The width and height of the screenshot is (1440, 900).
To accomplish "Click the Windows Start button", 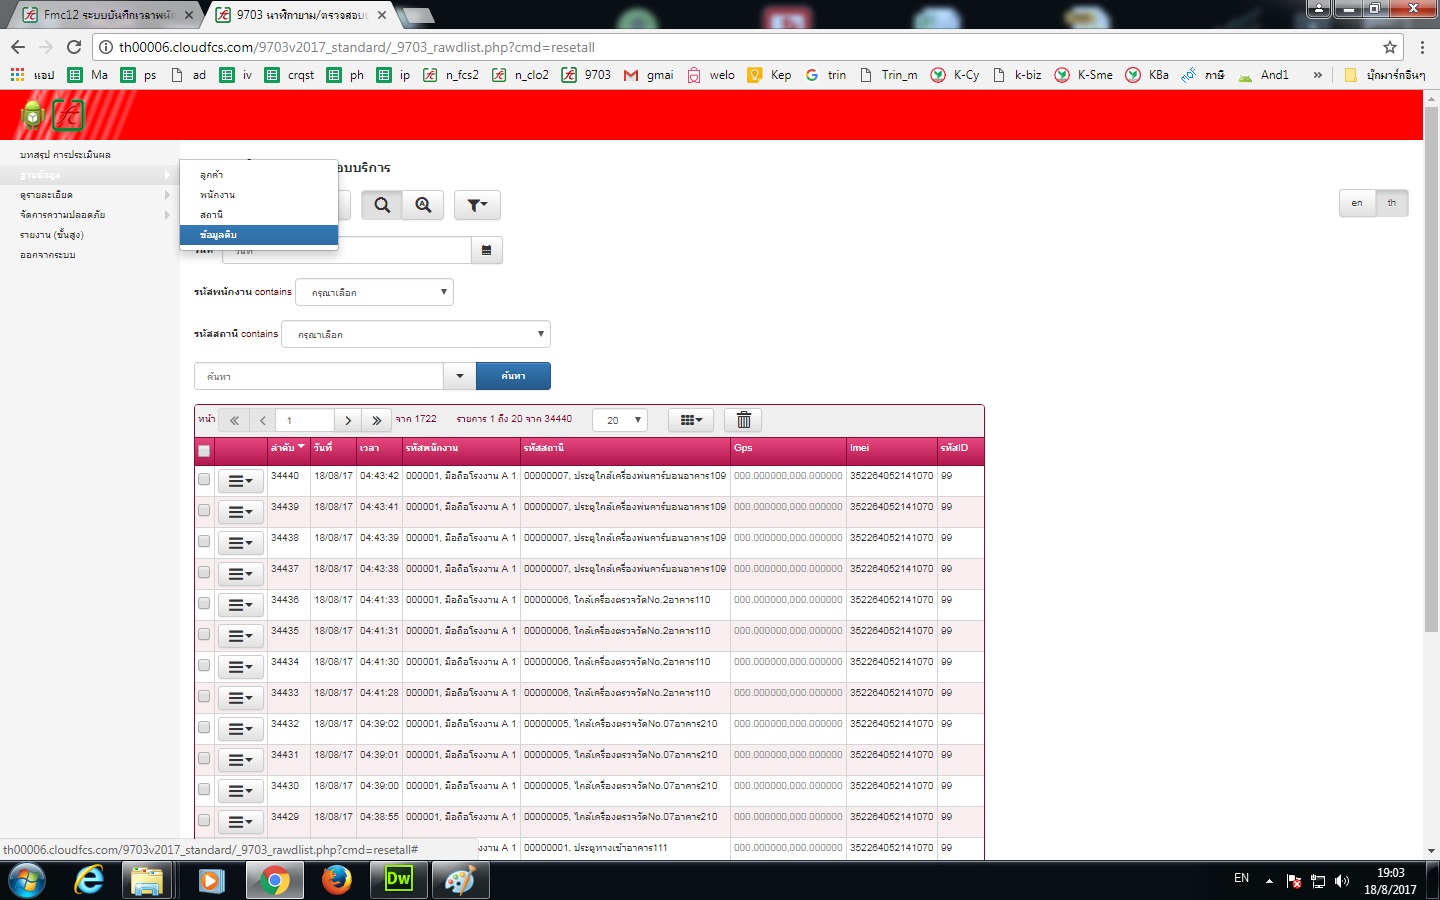I will pyautogui.click(x=26, y=880).
